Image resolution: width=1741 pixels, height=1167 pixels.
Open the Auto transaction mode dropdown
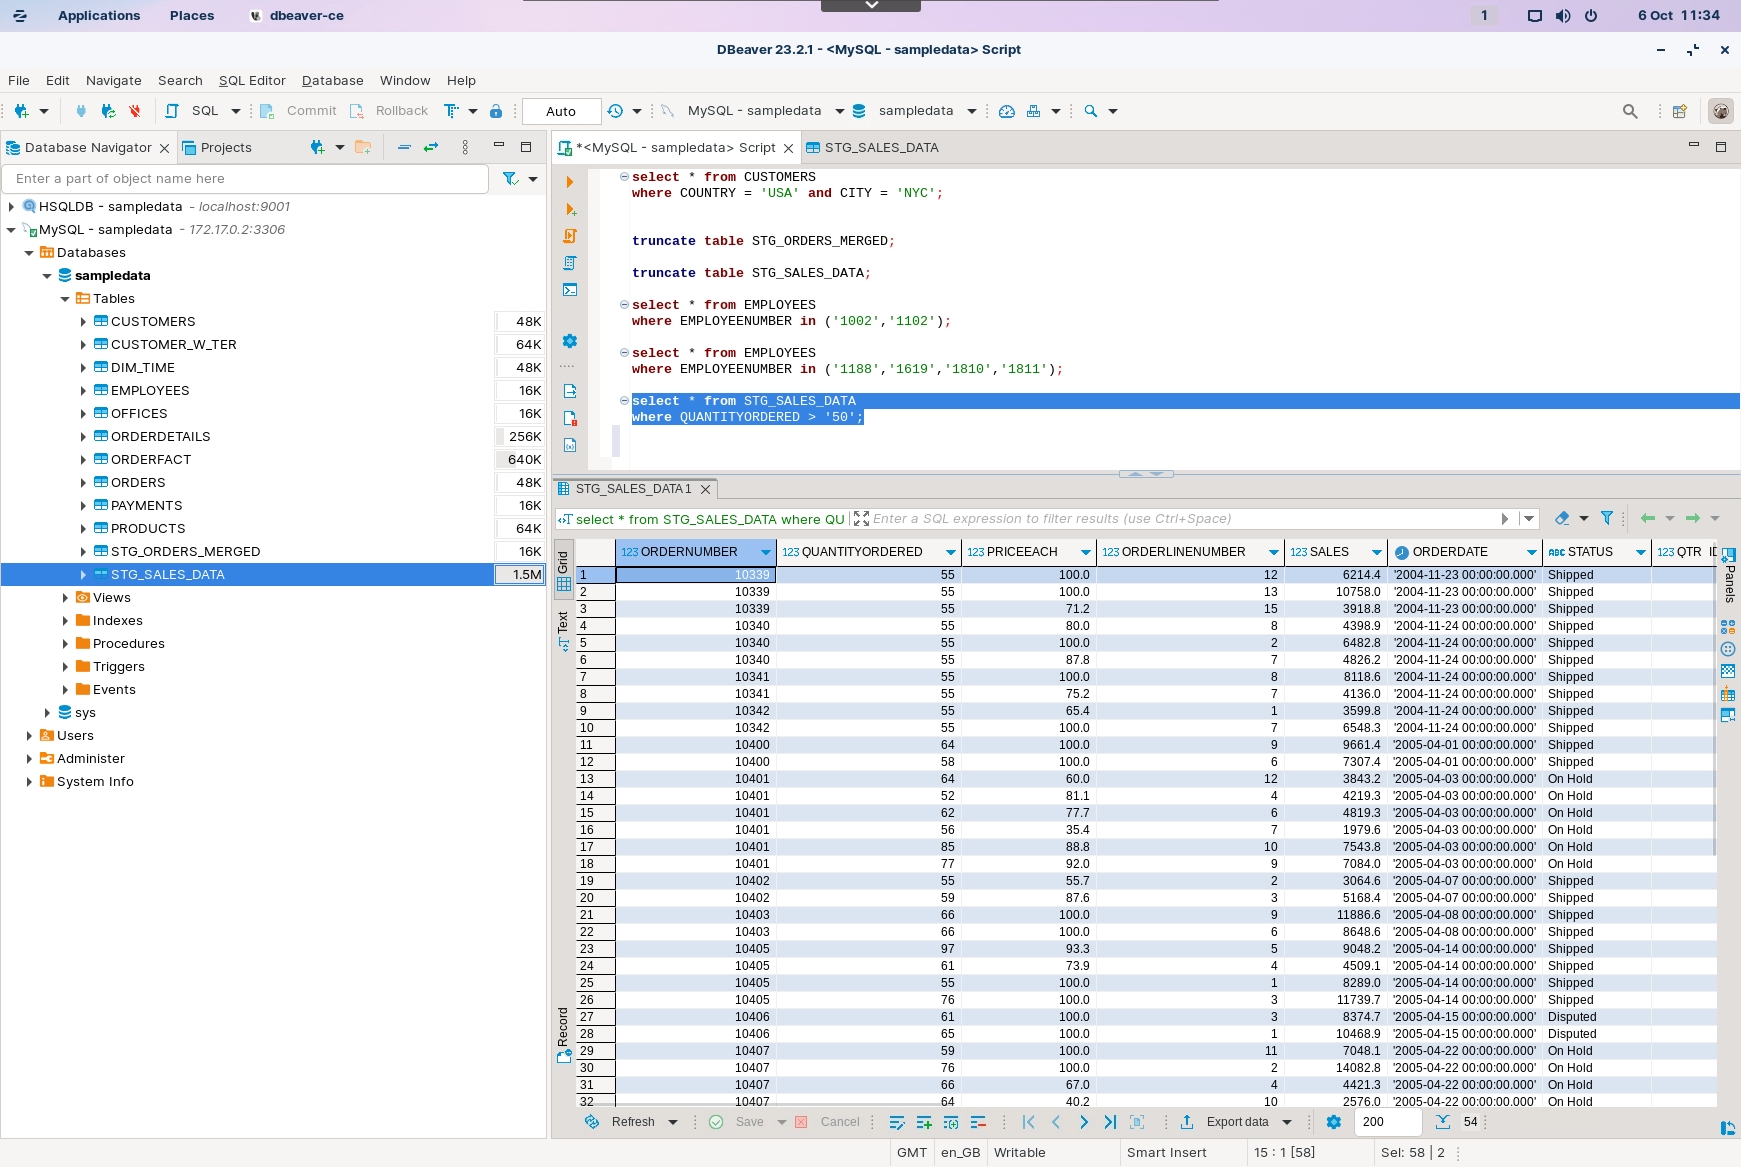coord(561,111)
